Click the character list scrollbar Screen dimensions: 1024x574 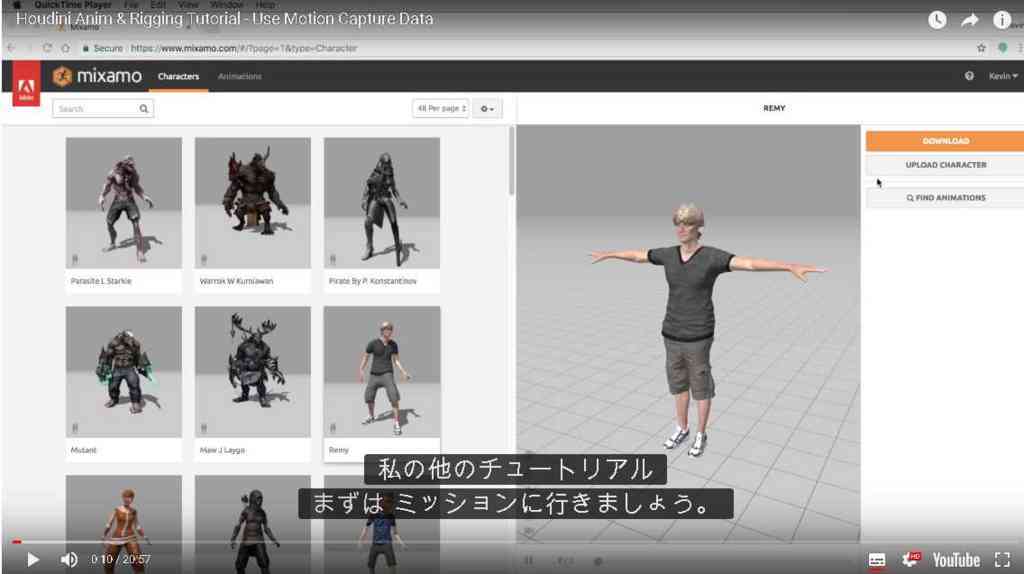tap(511, 161)
